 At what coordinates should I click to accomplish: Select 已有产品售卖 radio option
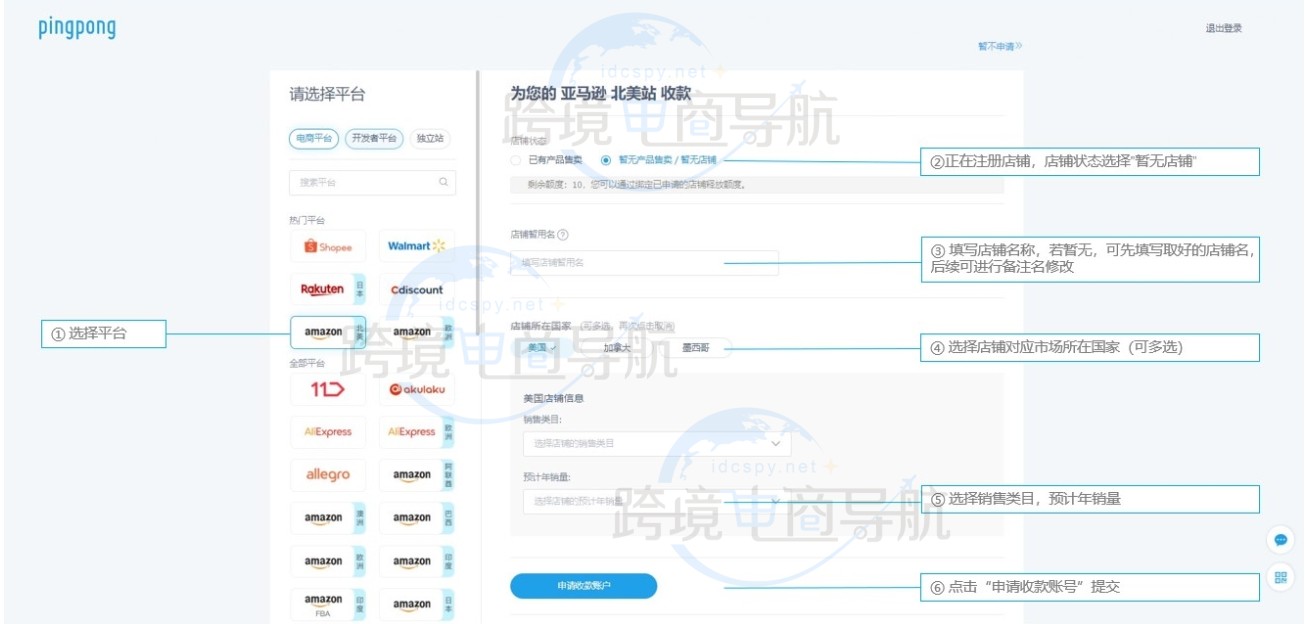516,160
